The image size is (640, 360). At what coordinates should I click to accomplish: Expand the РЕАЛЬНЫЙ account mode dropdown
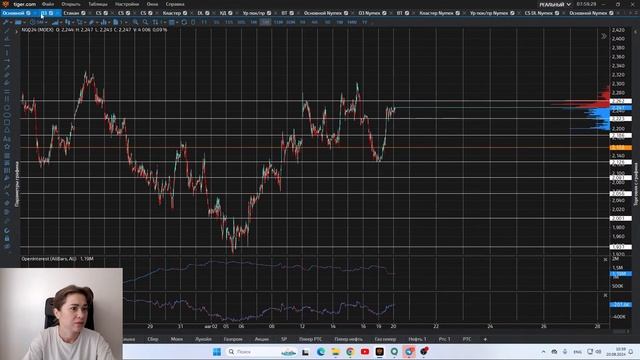(555, 4)
